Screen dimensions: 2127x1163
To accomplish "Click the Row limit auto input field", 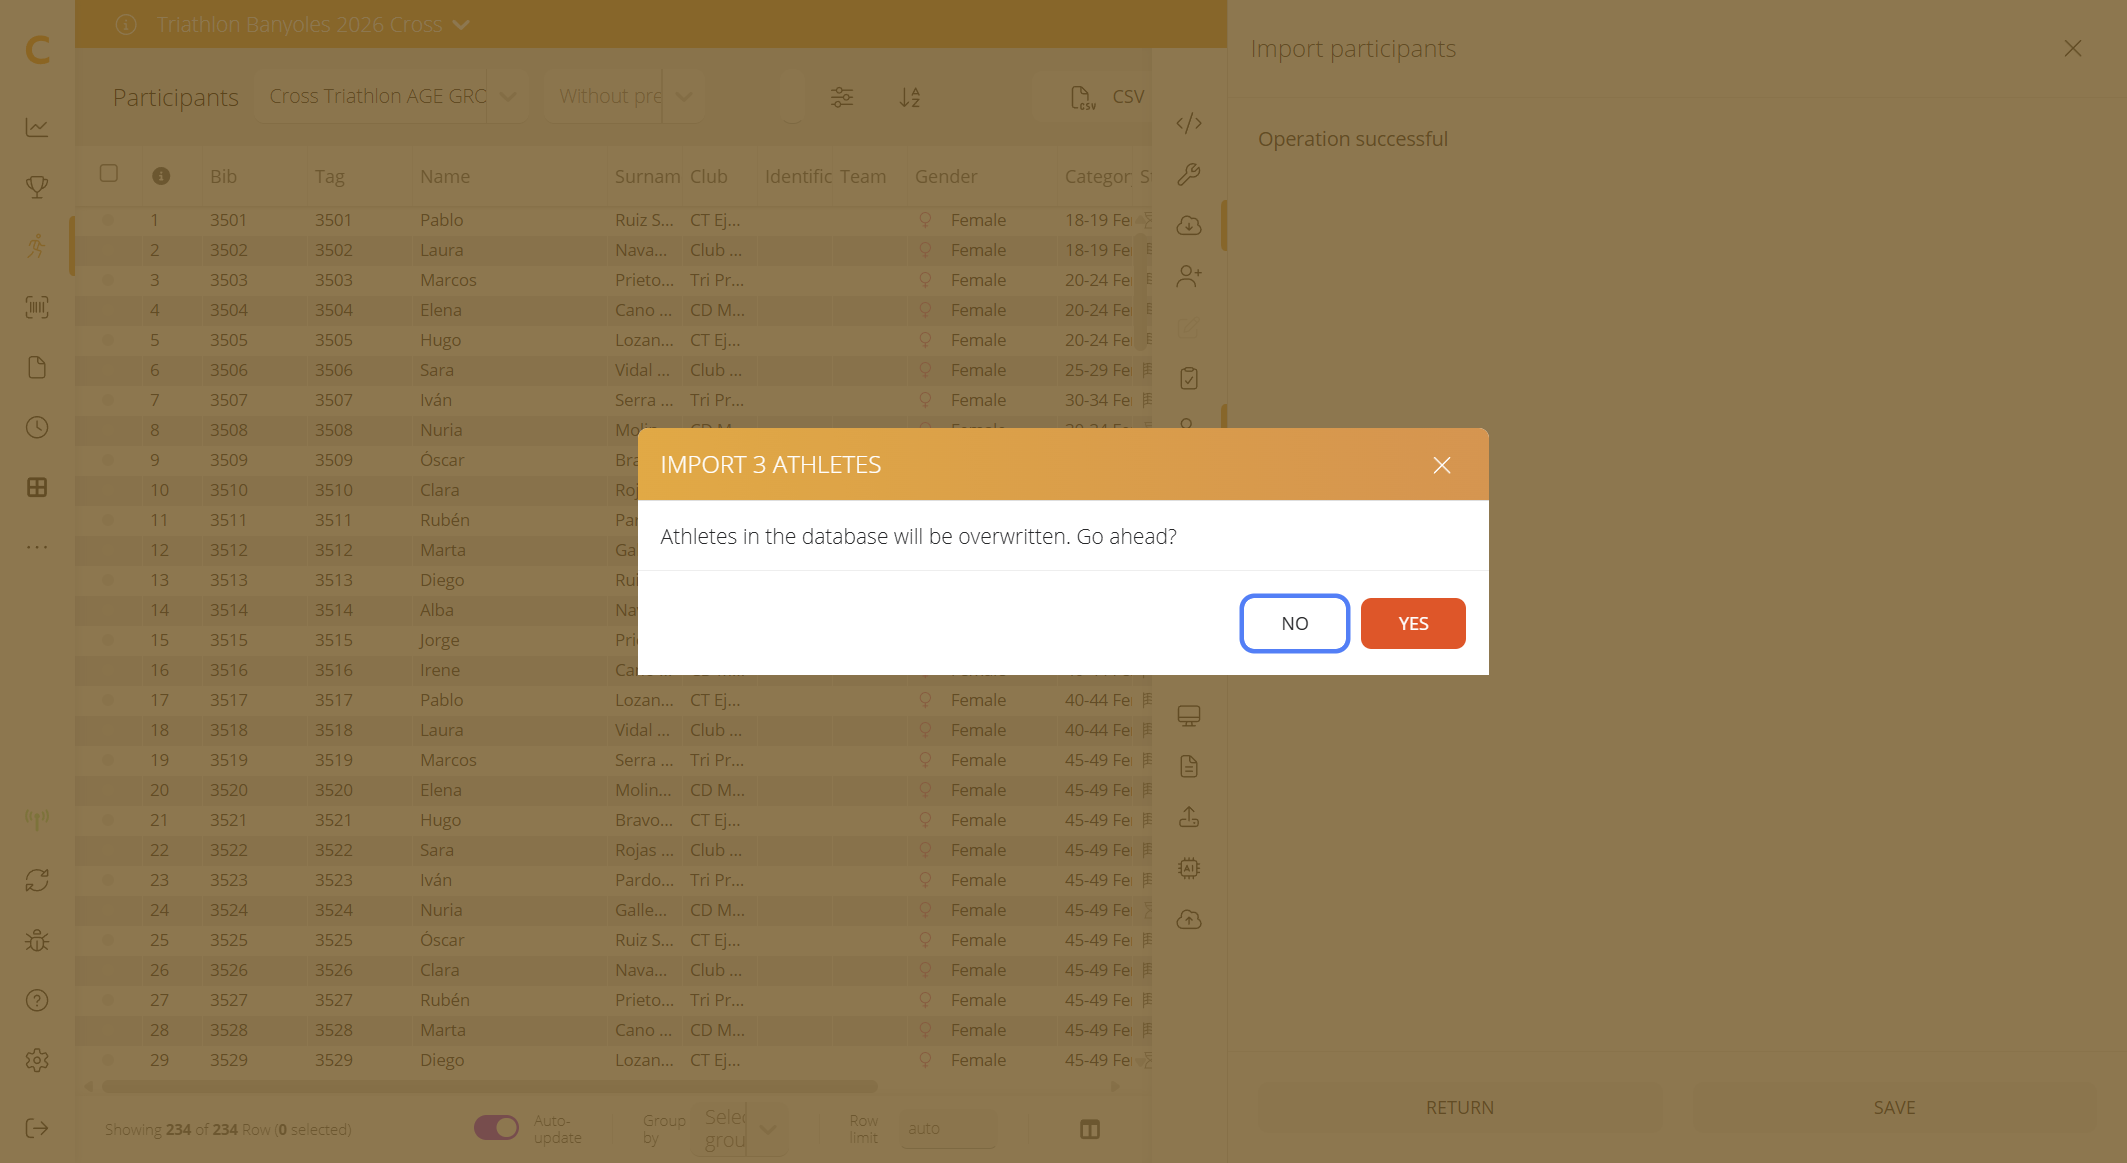I will point(948,1128).
